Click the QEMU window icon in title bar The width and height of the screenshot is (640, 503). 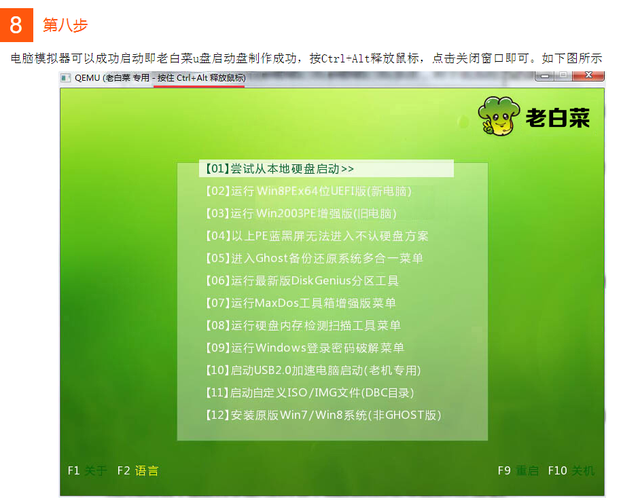[66, 78]
